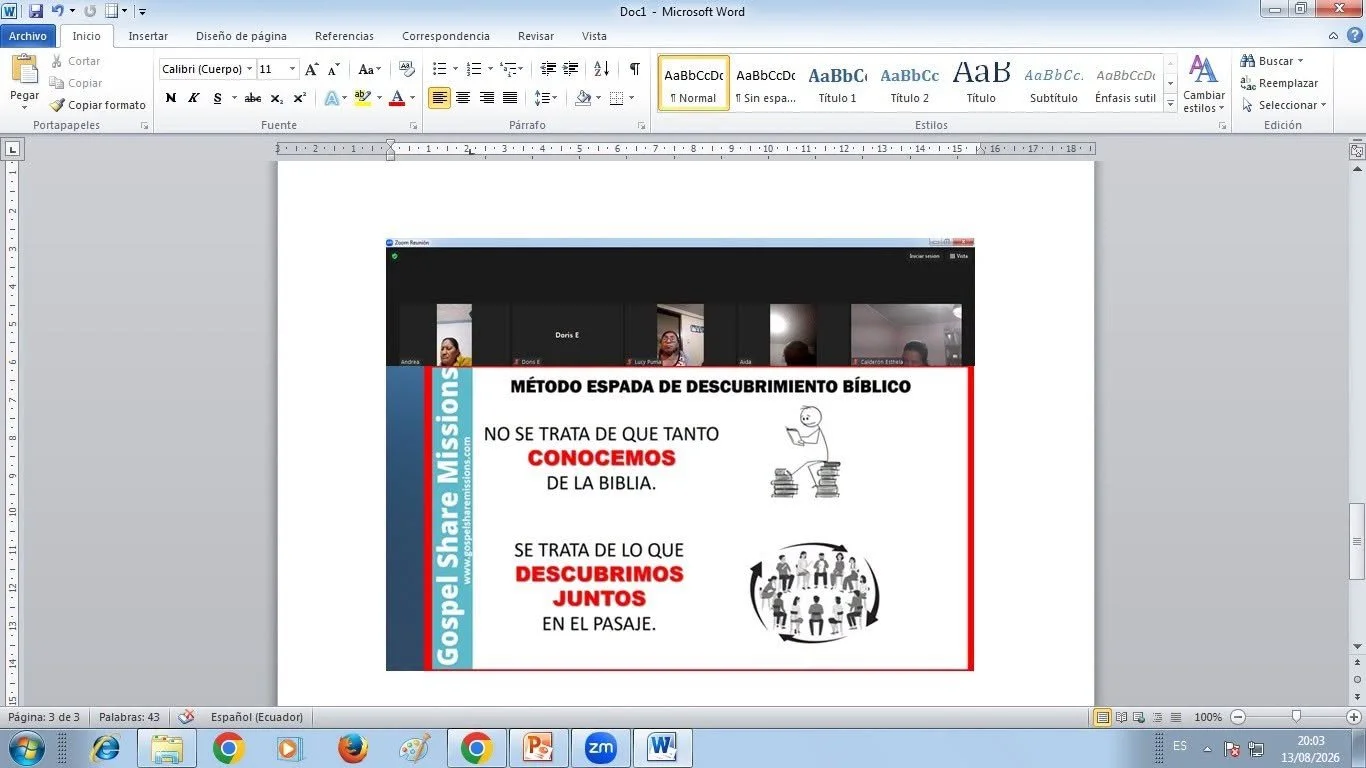Apply strikethrough abc formatting
The width and height of the screenshot is (1366, 768).
253,98
